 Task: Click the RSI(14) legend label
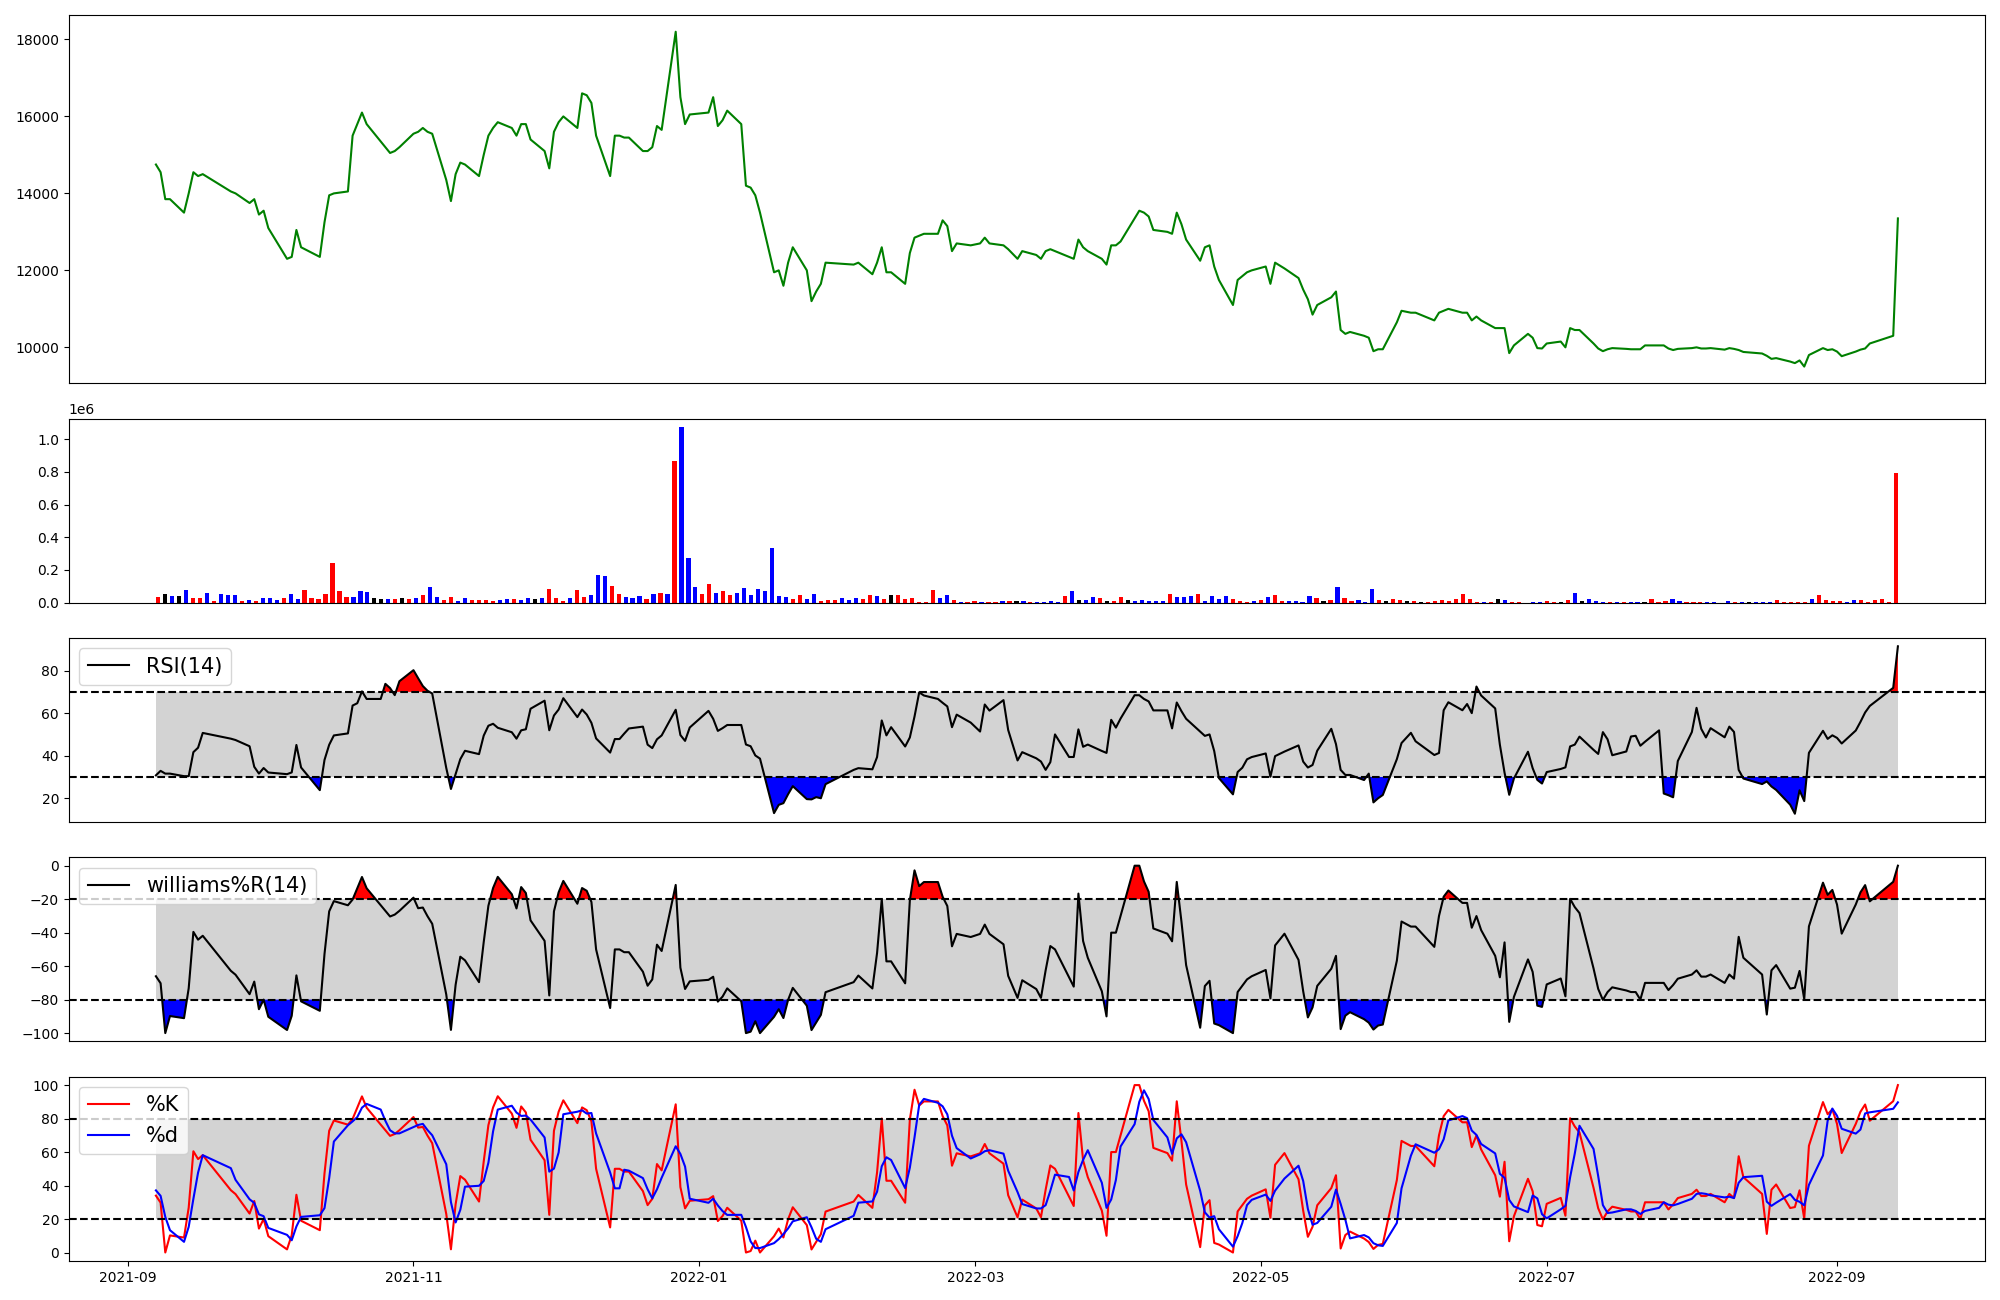pos(184,666)
